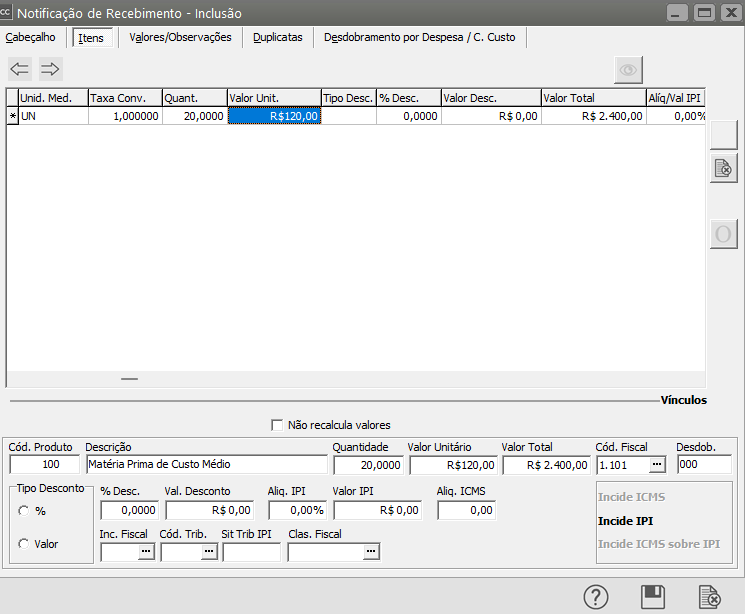Open Inc. Fiscal lookup ellipsis button
The height and width of the screenshot is (614, 745).
[x=145, y=551]
